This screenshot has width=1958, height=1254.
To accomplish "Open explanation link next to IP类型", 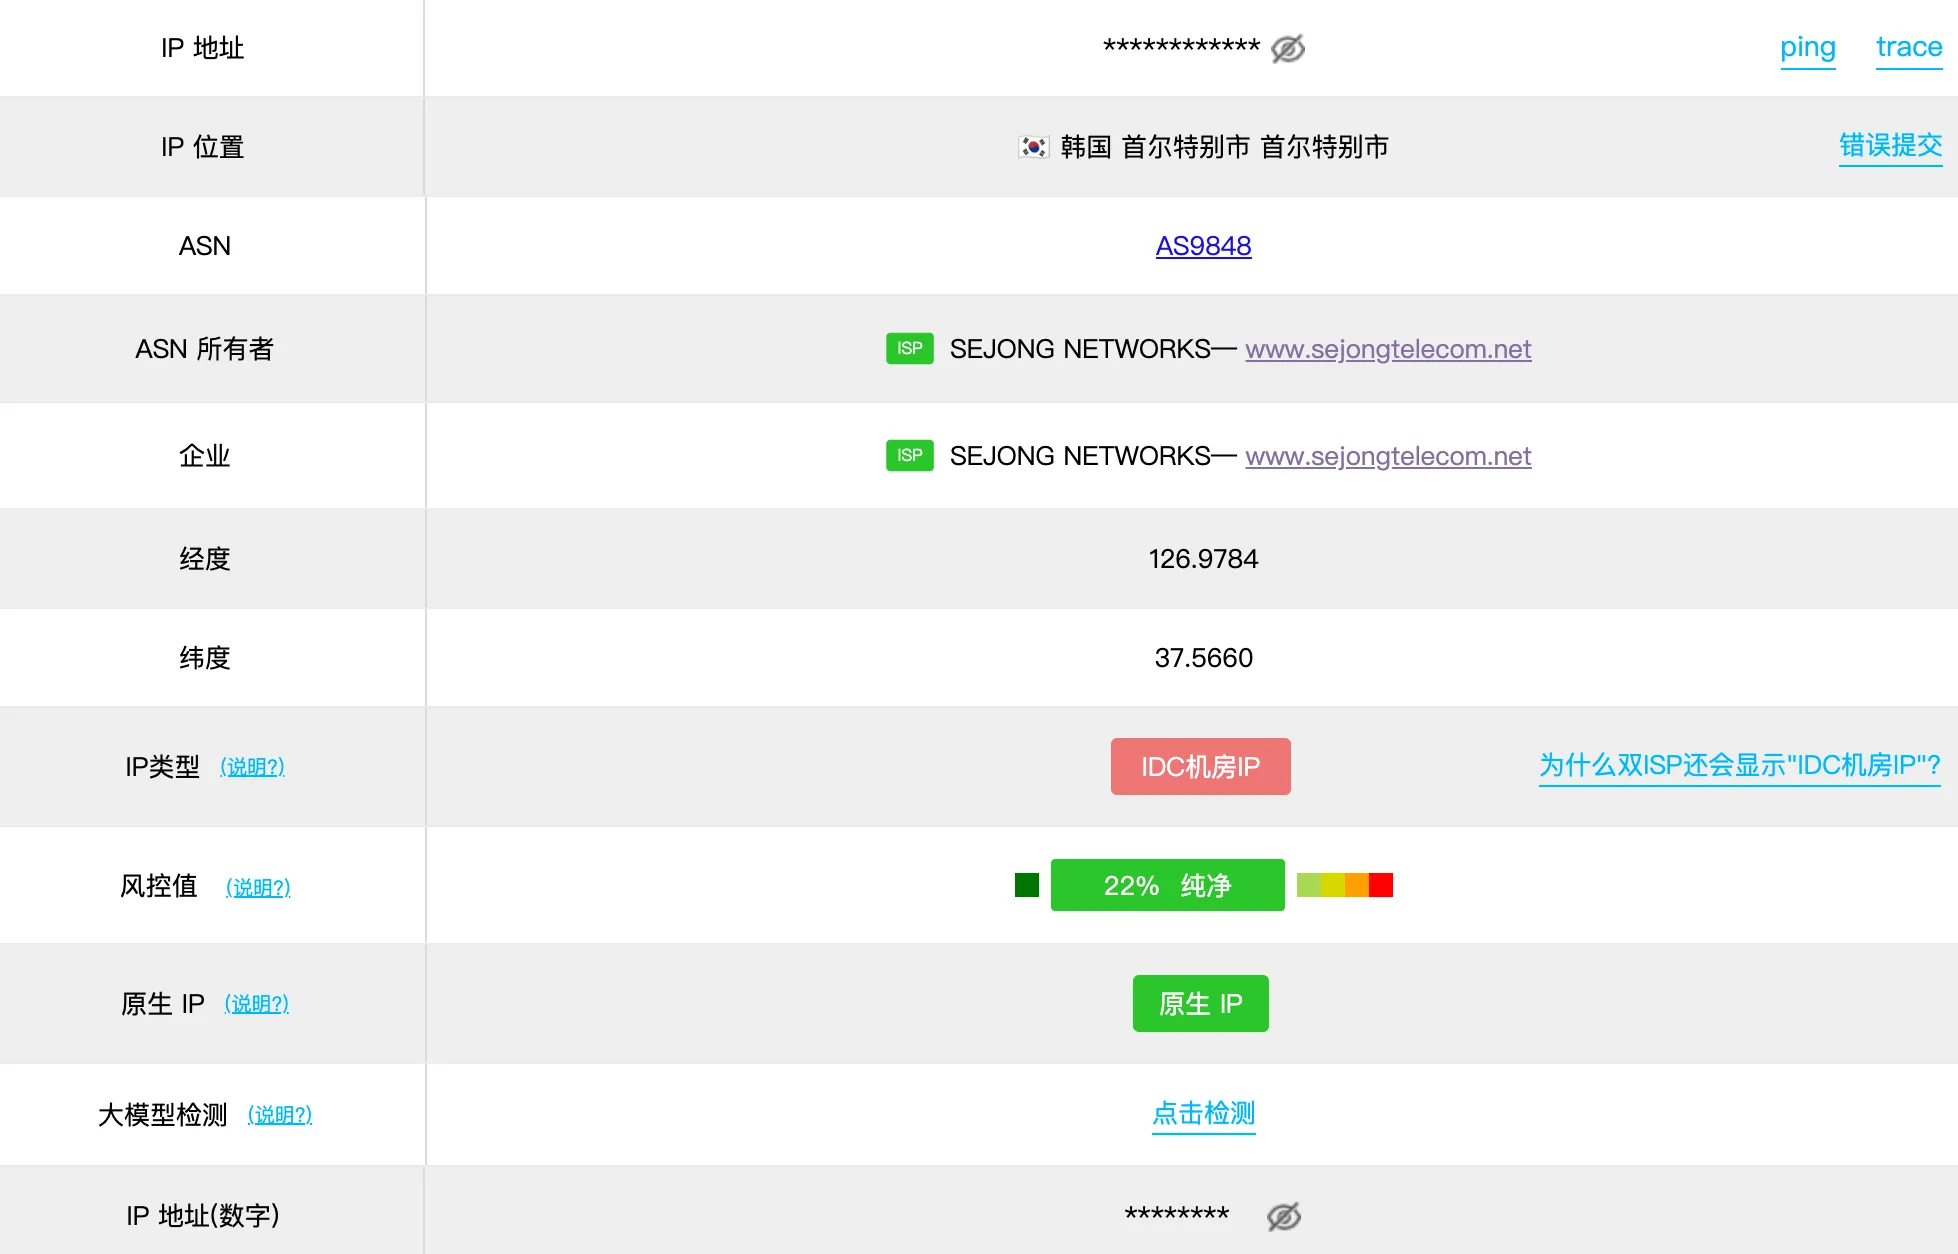I will tap(252, 767).
